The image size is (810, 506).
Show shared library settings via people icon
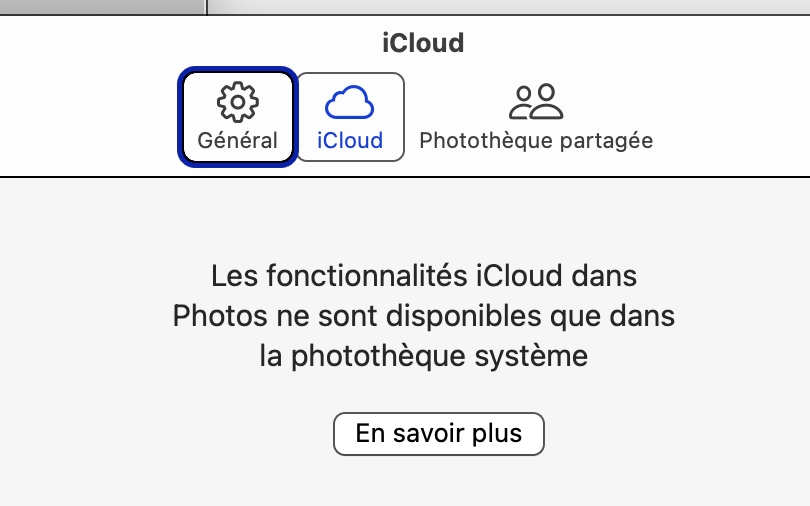(x=536, y=102)
